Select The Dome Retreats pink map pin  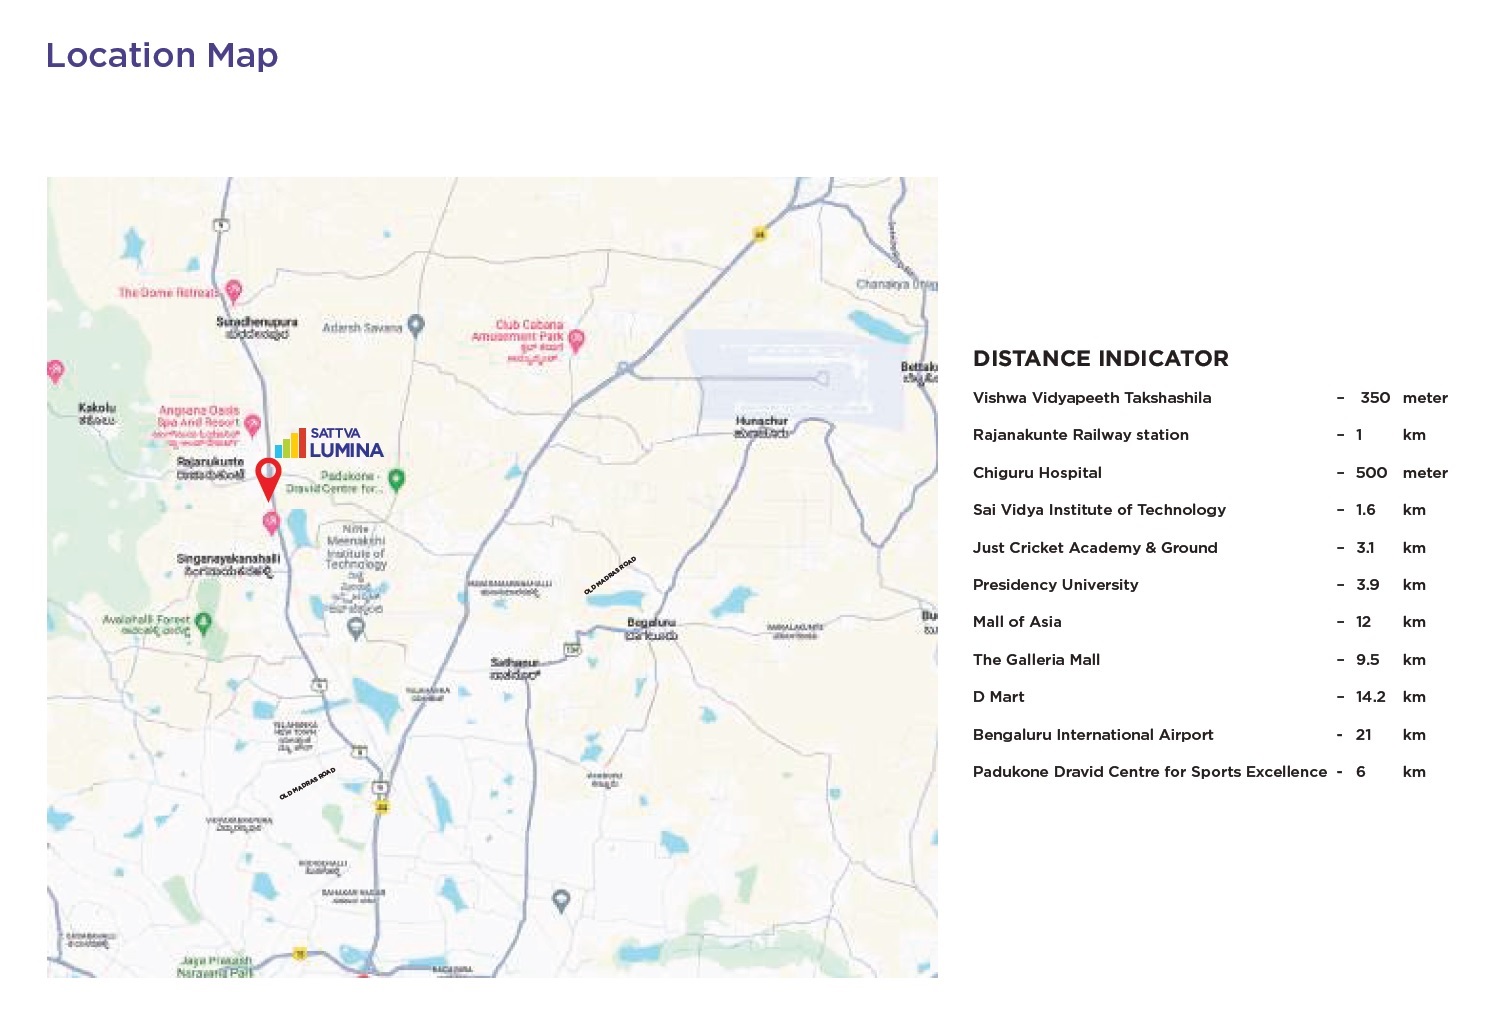[233, 291]
